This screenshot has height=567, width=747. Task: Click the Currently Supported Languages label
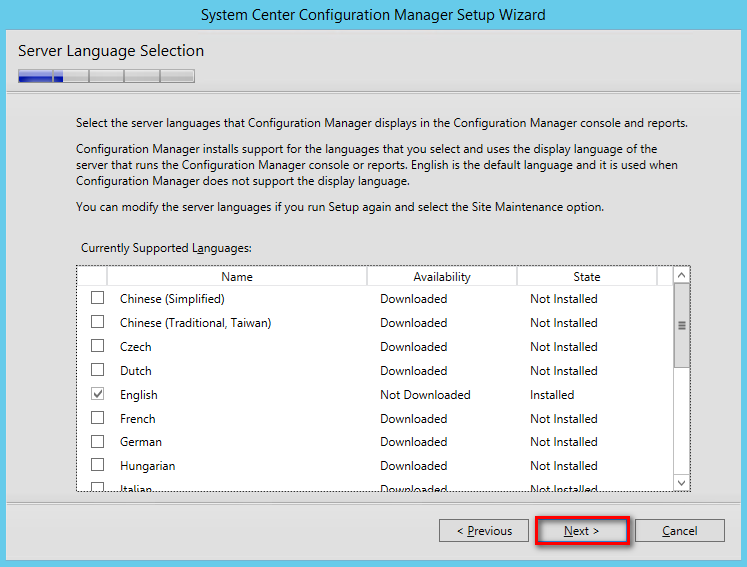[x=166, y=248]
